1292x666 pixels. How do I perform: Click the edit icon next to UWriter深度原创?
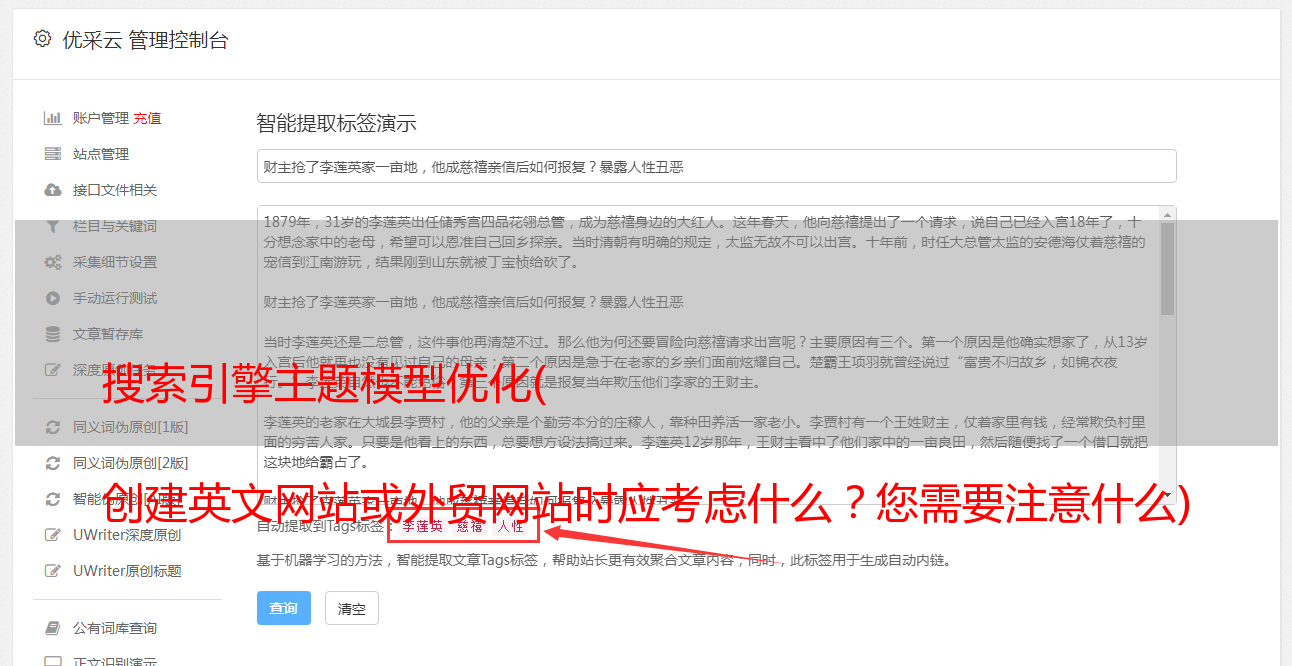coord(53,535)
